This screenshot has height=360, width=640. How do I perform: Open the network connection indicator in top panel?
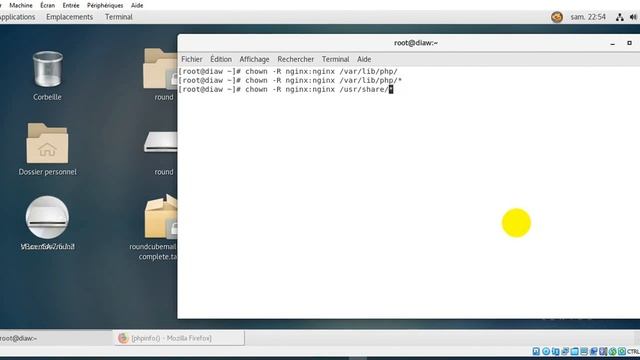coord(620,17)
